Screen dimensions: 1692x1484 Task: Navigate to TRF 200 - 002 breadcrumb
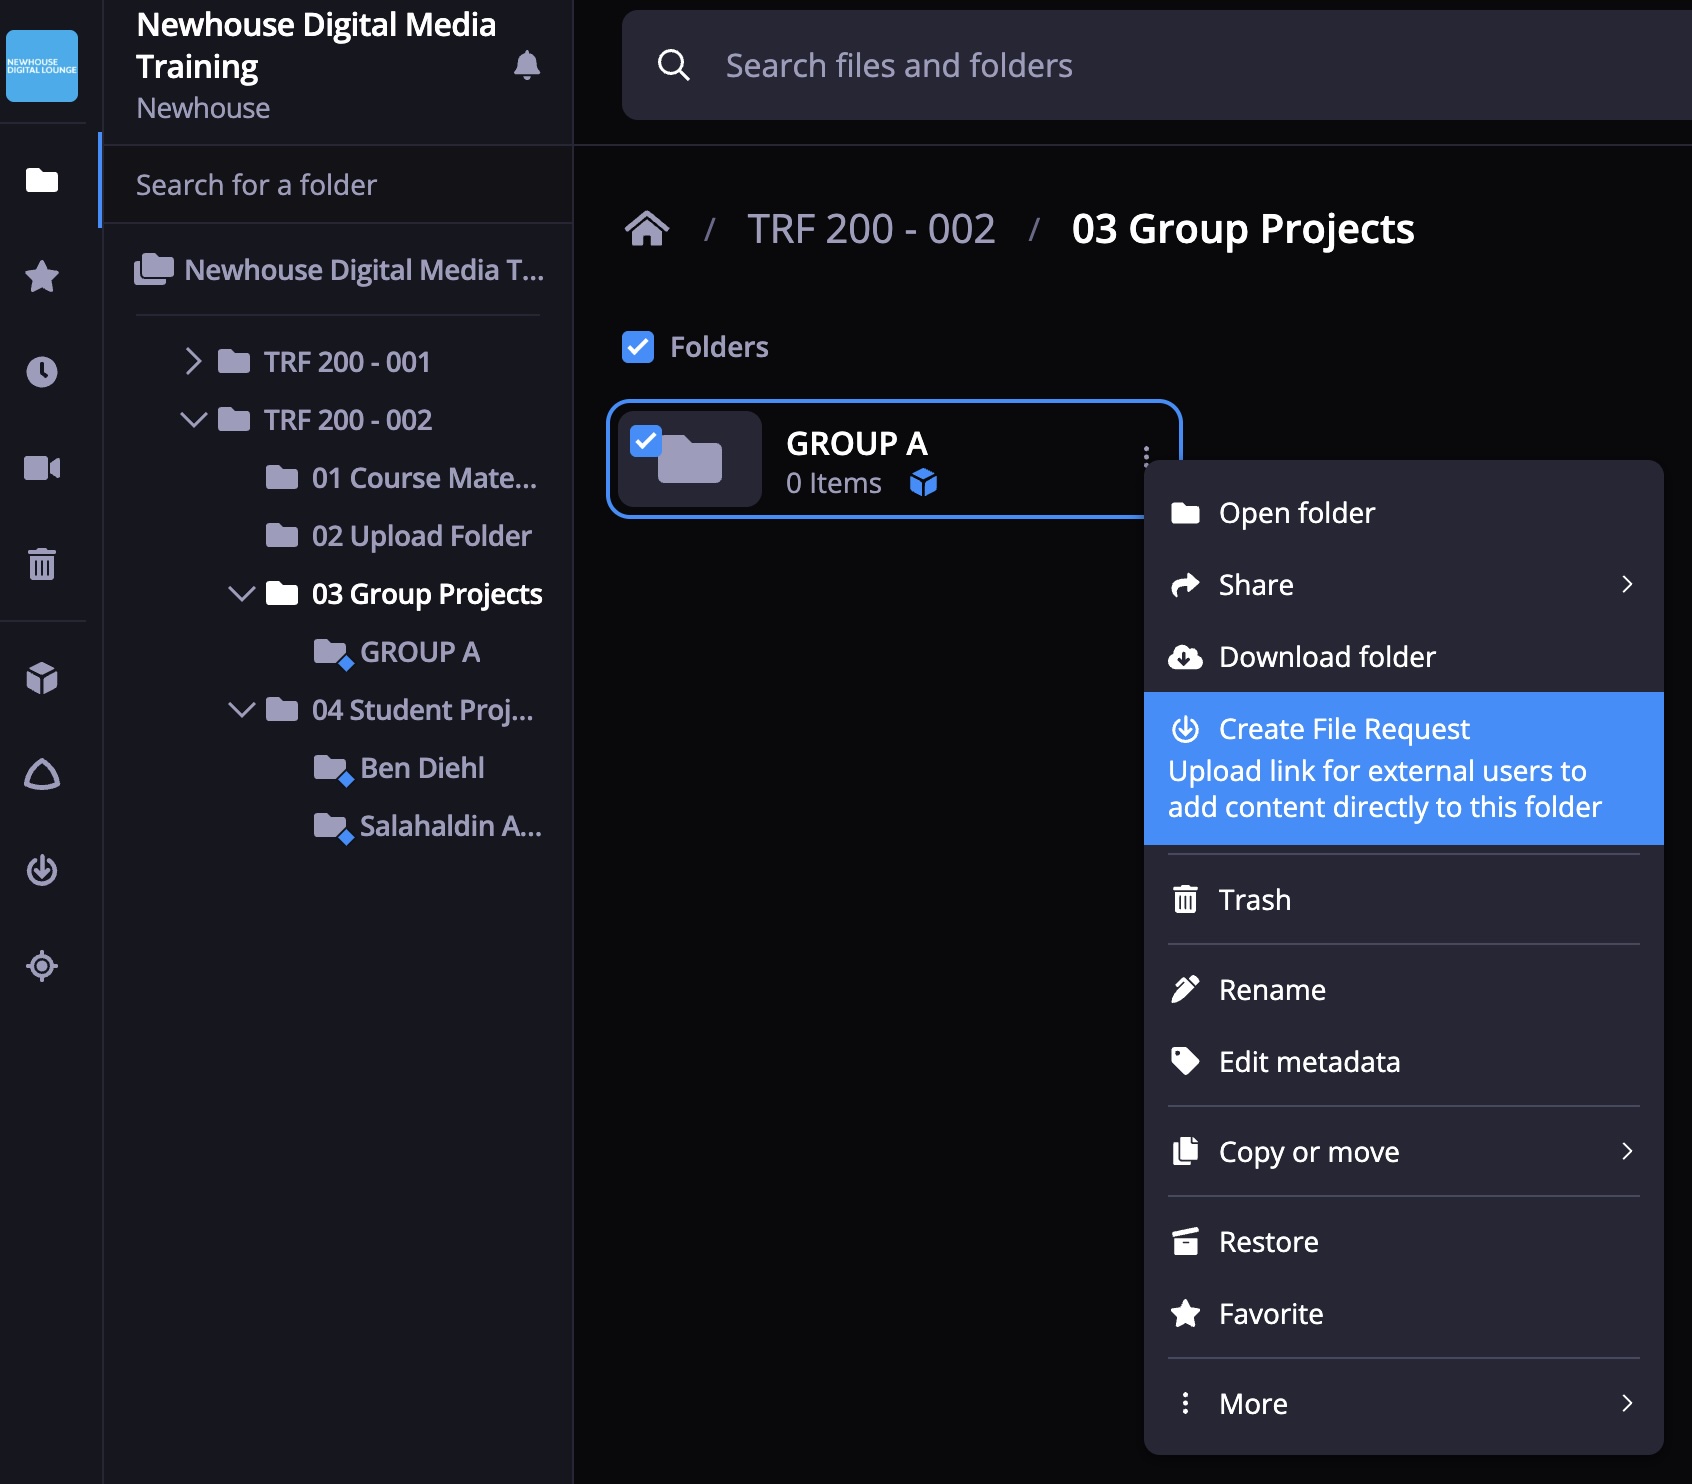coord(871,229)
